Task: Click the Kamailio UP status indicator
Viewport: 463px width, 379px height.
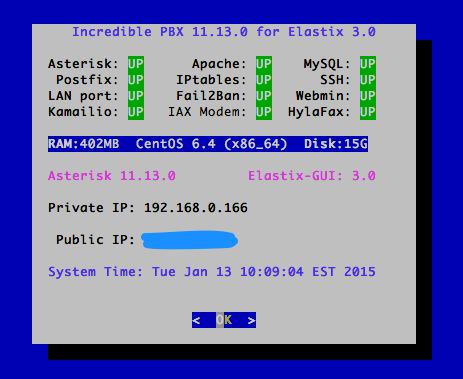Action: 136,112
